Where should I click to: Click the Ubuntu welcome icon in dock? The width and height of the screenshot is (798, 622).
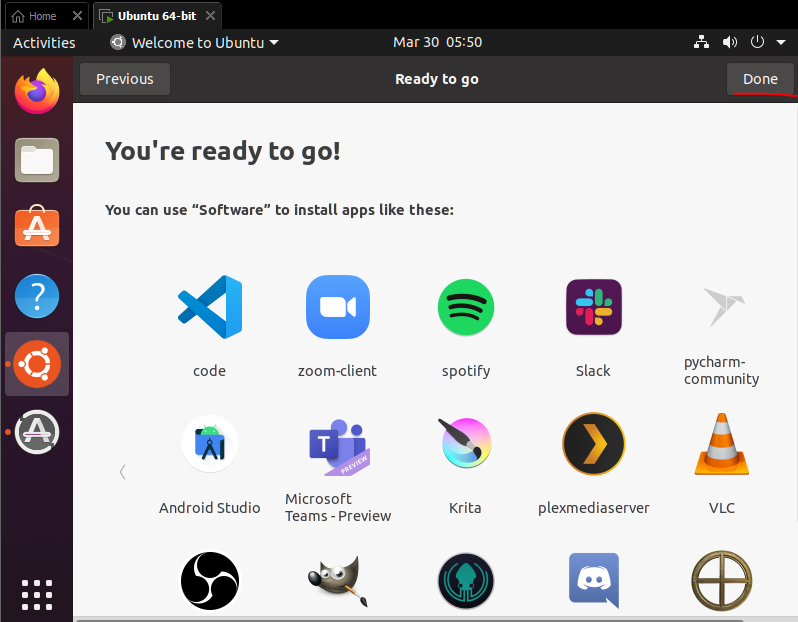(x=37, y=364)
